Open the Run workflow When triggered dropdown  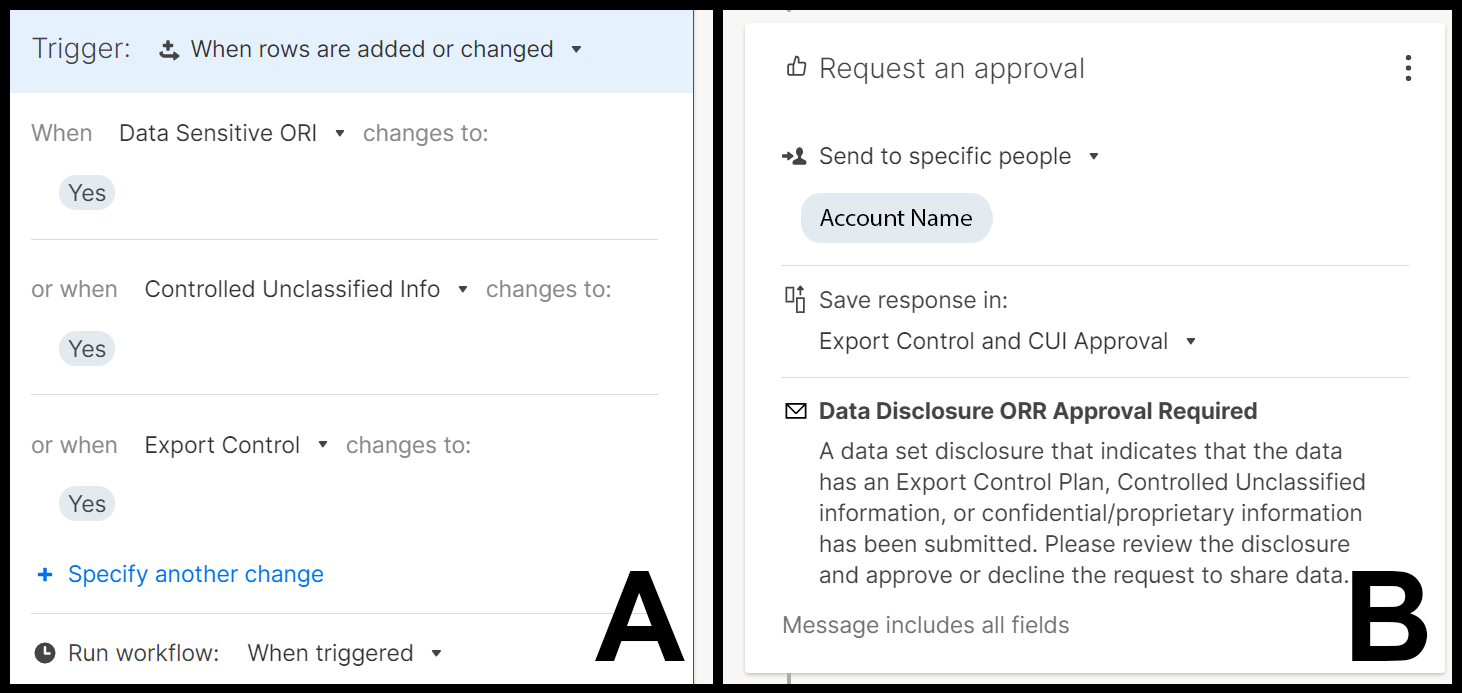point(436,653)
